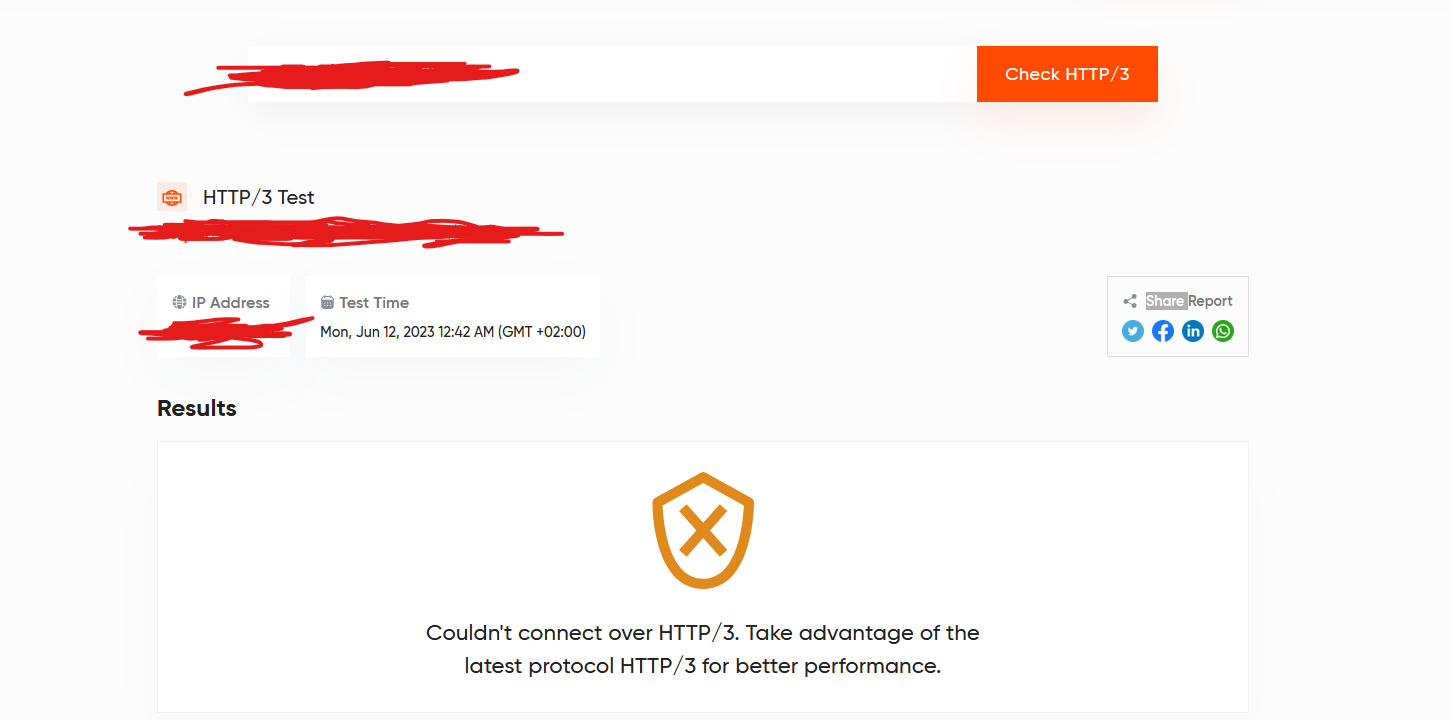Click the orange www icon beside HTTP/3 Test

(x=172, y=197)
